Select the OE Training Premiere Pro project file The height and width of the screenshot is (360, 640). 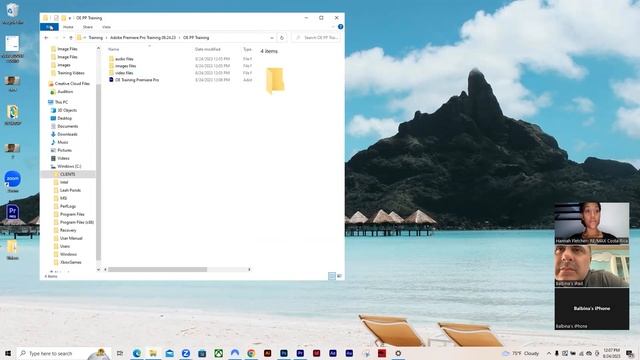click(137, 80)
